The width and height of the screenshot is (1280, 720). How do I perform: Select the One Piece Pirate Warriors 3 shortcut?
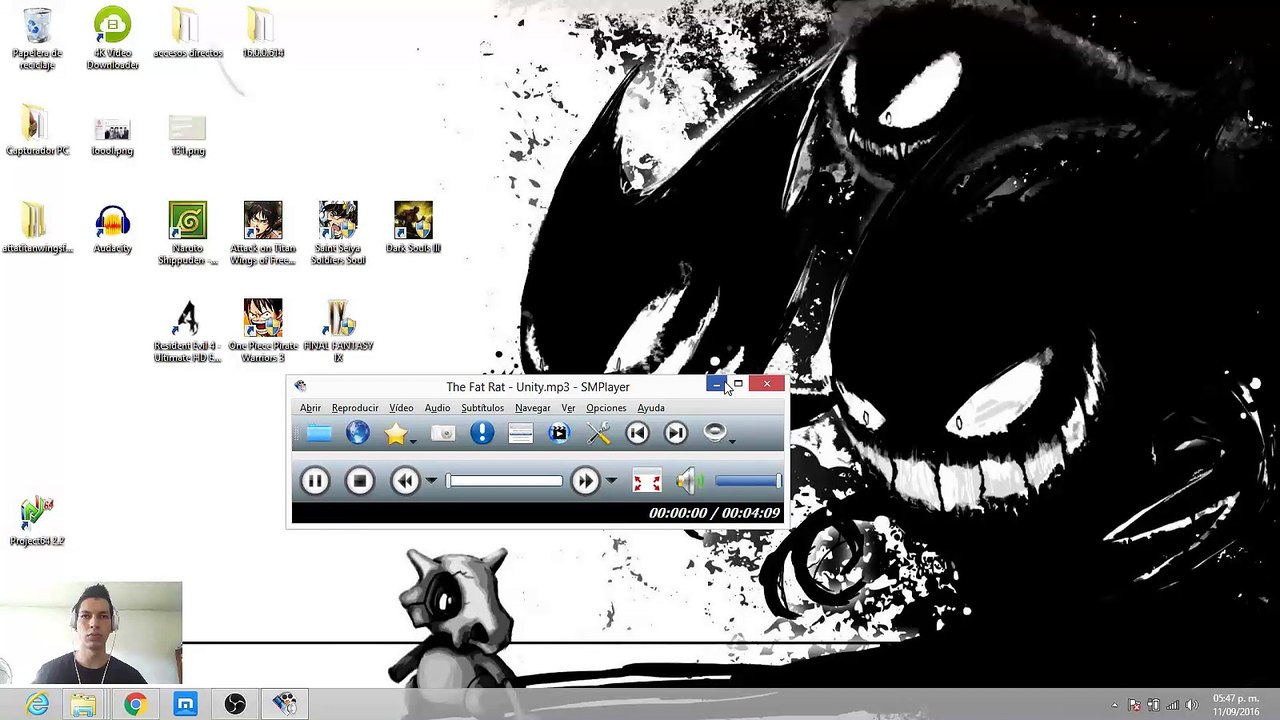tap(263, 332)
